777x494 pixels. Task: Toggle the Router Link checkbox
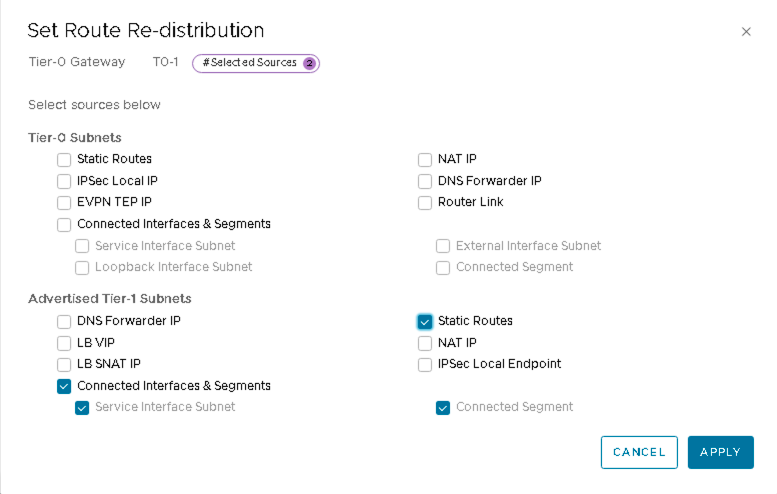pyautogui.click(x=425, y=202)
